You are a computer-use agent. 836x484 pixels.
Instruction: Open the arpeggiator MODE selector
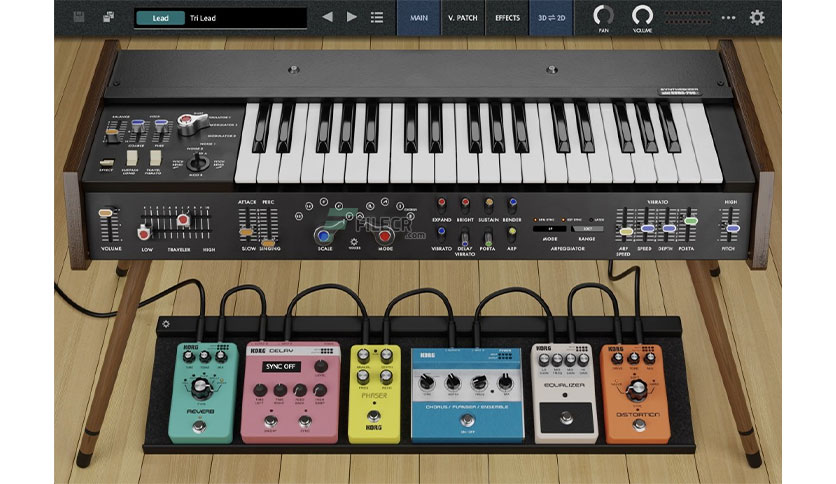point(550,229)
